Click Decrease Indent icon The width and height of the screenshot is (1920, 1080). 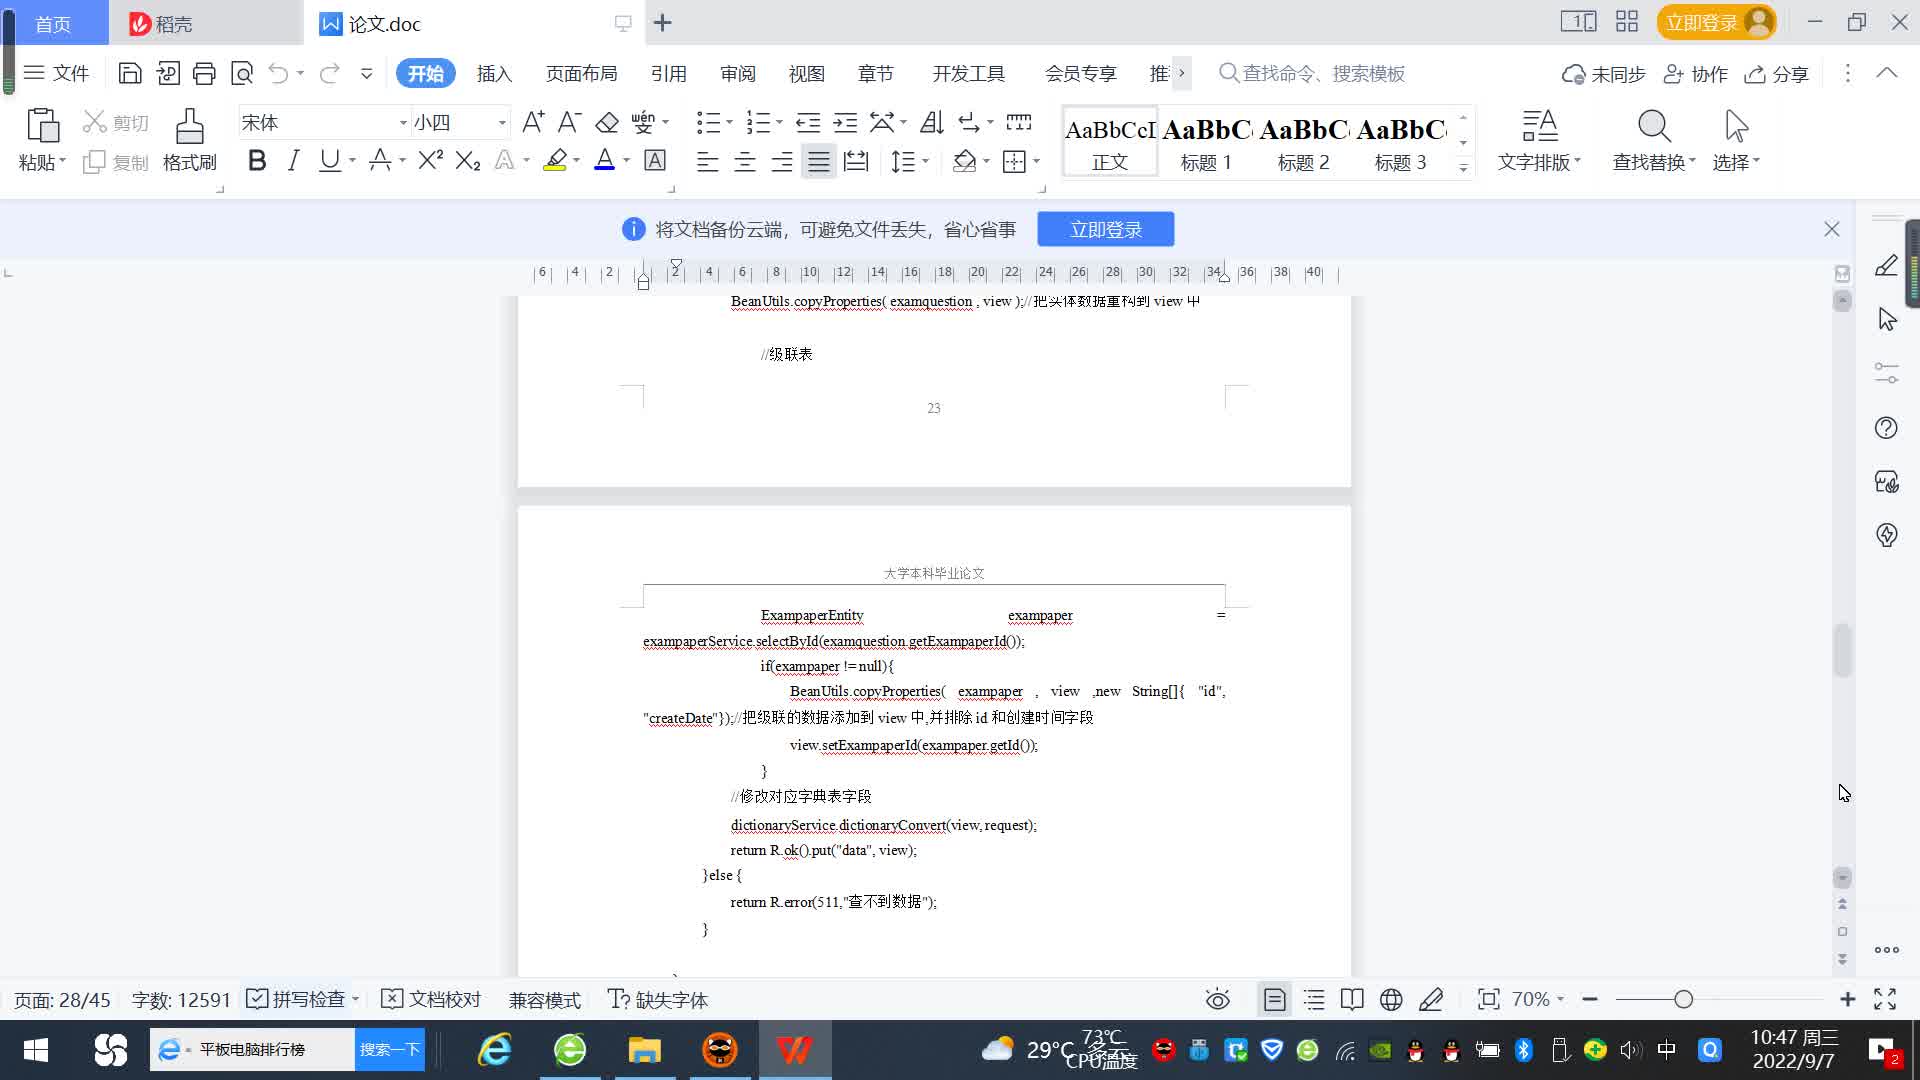pyautogui.click(x=808, y=122)
